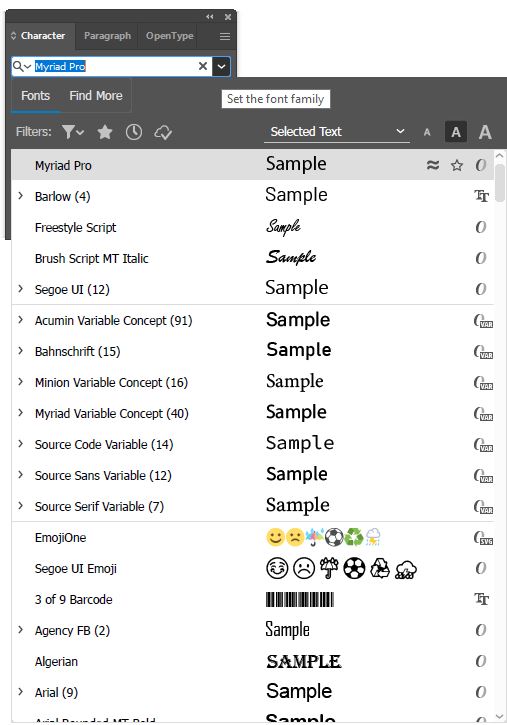Click the search magnifier options icon

22,67
